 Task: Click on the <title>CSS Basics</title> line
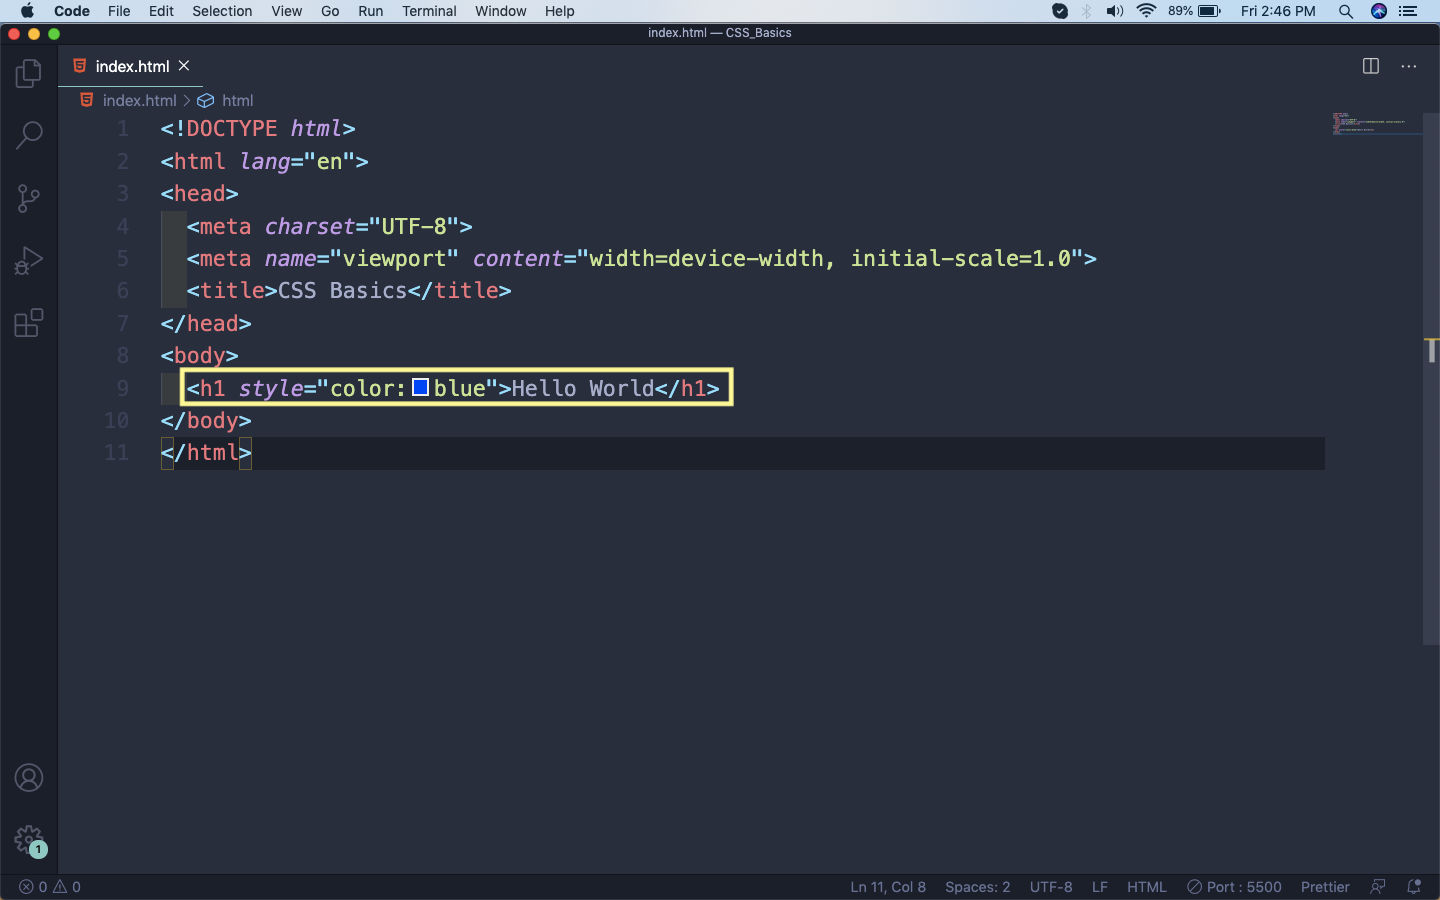(349, 291)
